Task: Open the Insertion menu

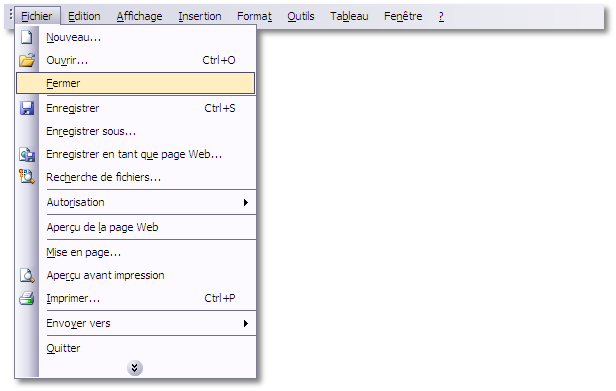Action: point(200,16)
